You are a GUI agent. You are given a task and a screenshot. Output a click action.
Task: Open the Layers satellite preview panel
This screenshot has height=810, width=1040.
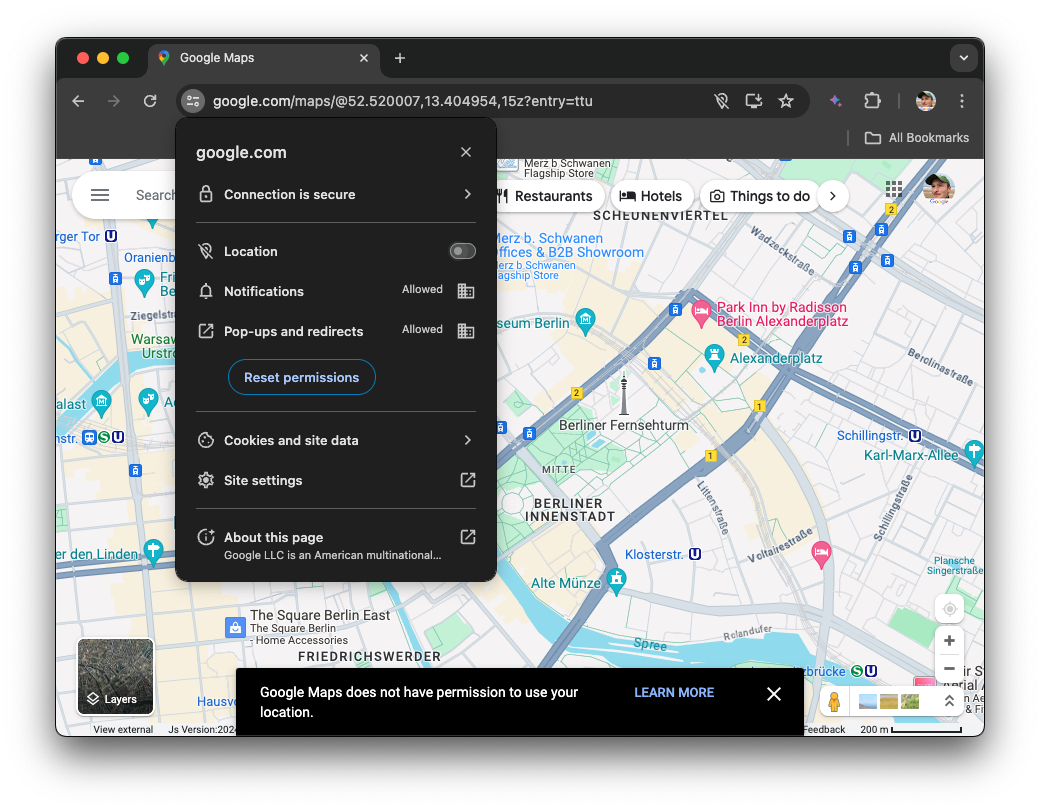pyautogui.click(x=115, y=677)
